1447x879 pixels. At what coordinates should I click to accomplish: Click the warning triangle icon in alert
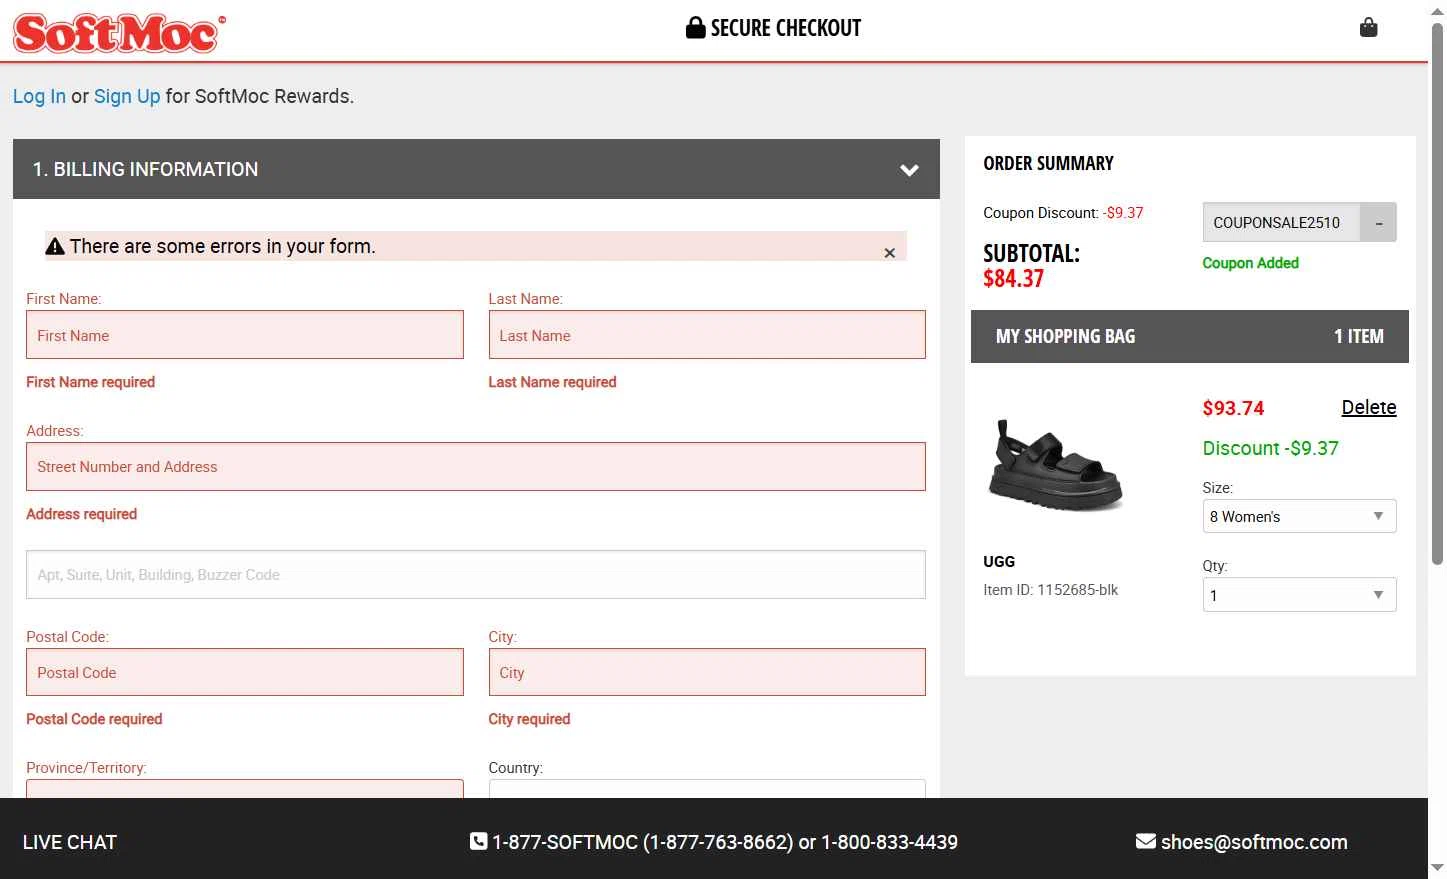point(56,246)
